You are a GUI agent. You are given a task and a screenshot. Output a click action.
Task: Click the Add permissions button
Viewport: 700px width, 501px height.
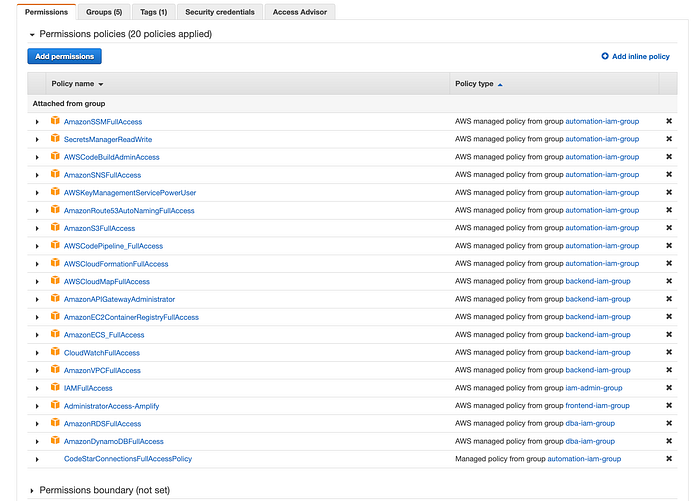(x=65, y=56)
